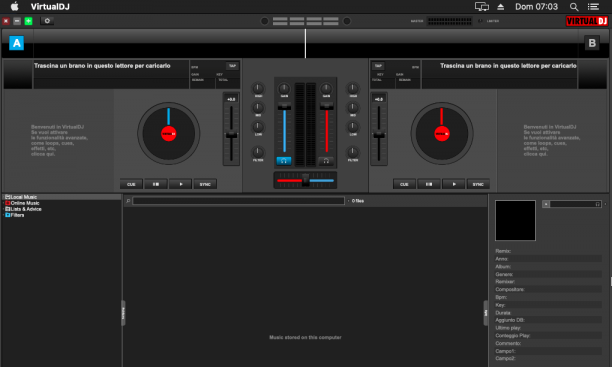
Task: Click the left deck turntable jog wheel
Action: 169,134
